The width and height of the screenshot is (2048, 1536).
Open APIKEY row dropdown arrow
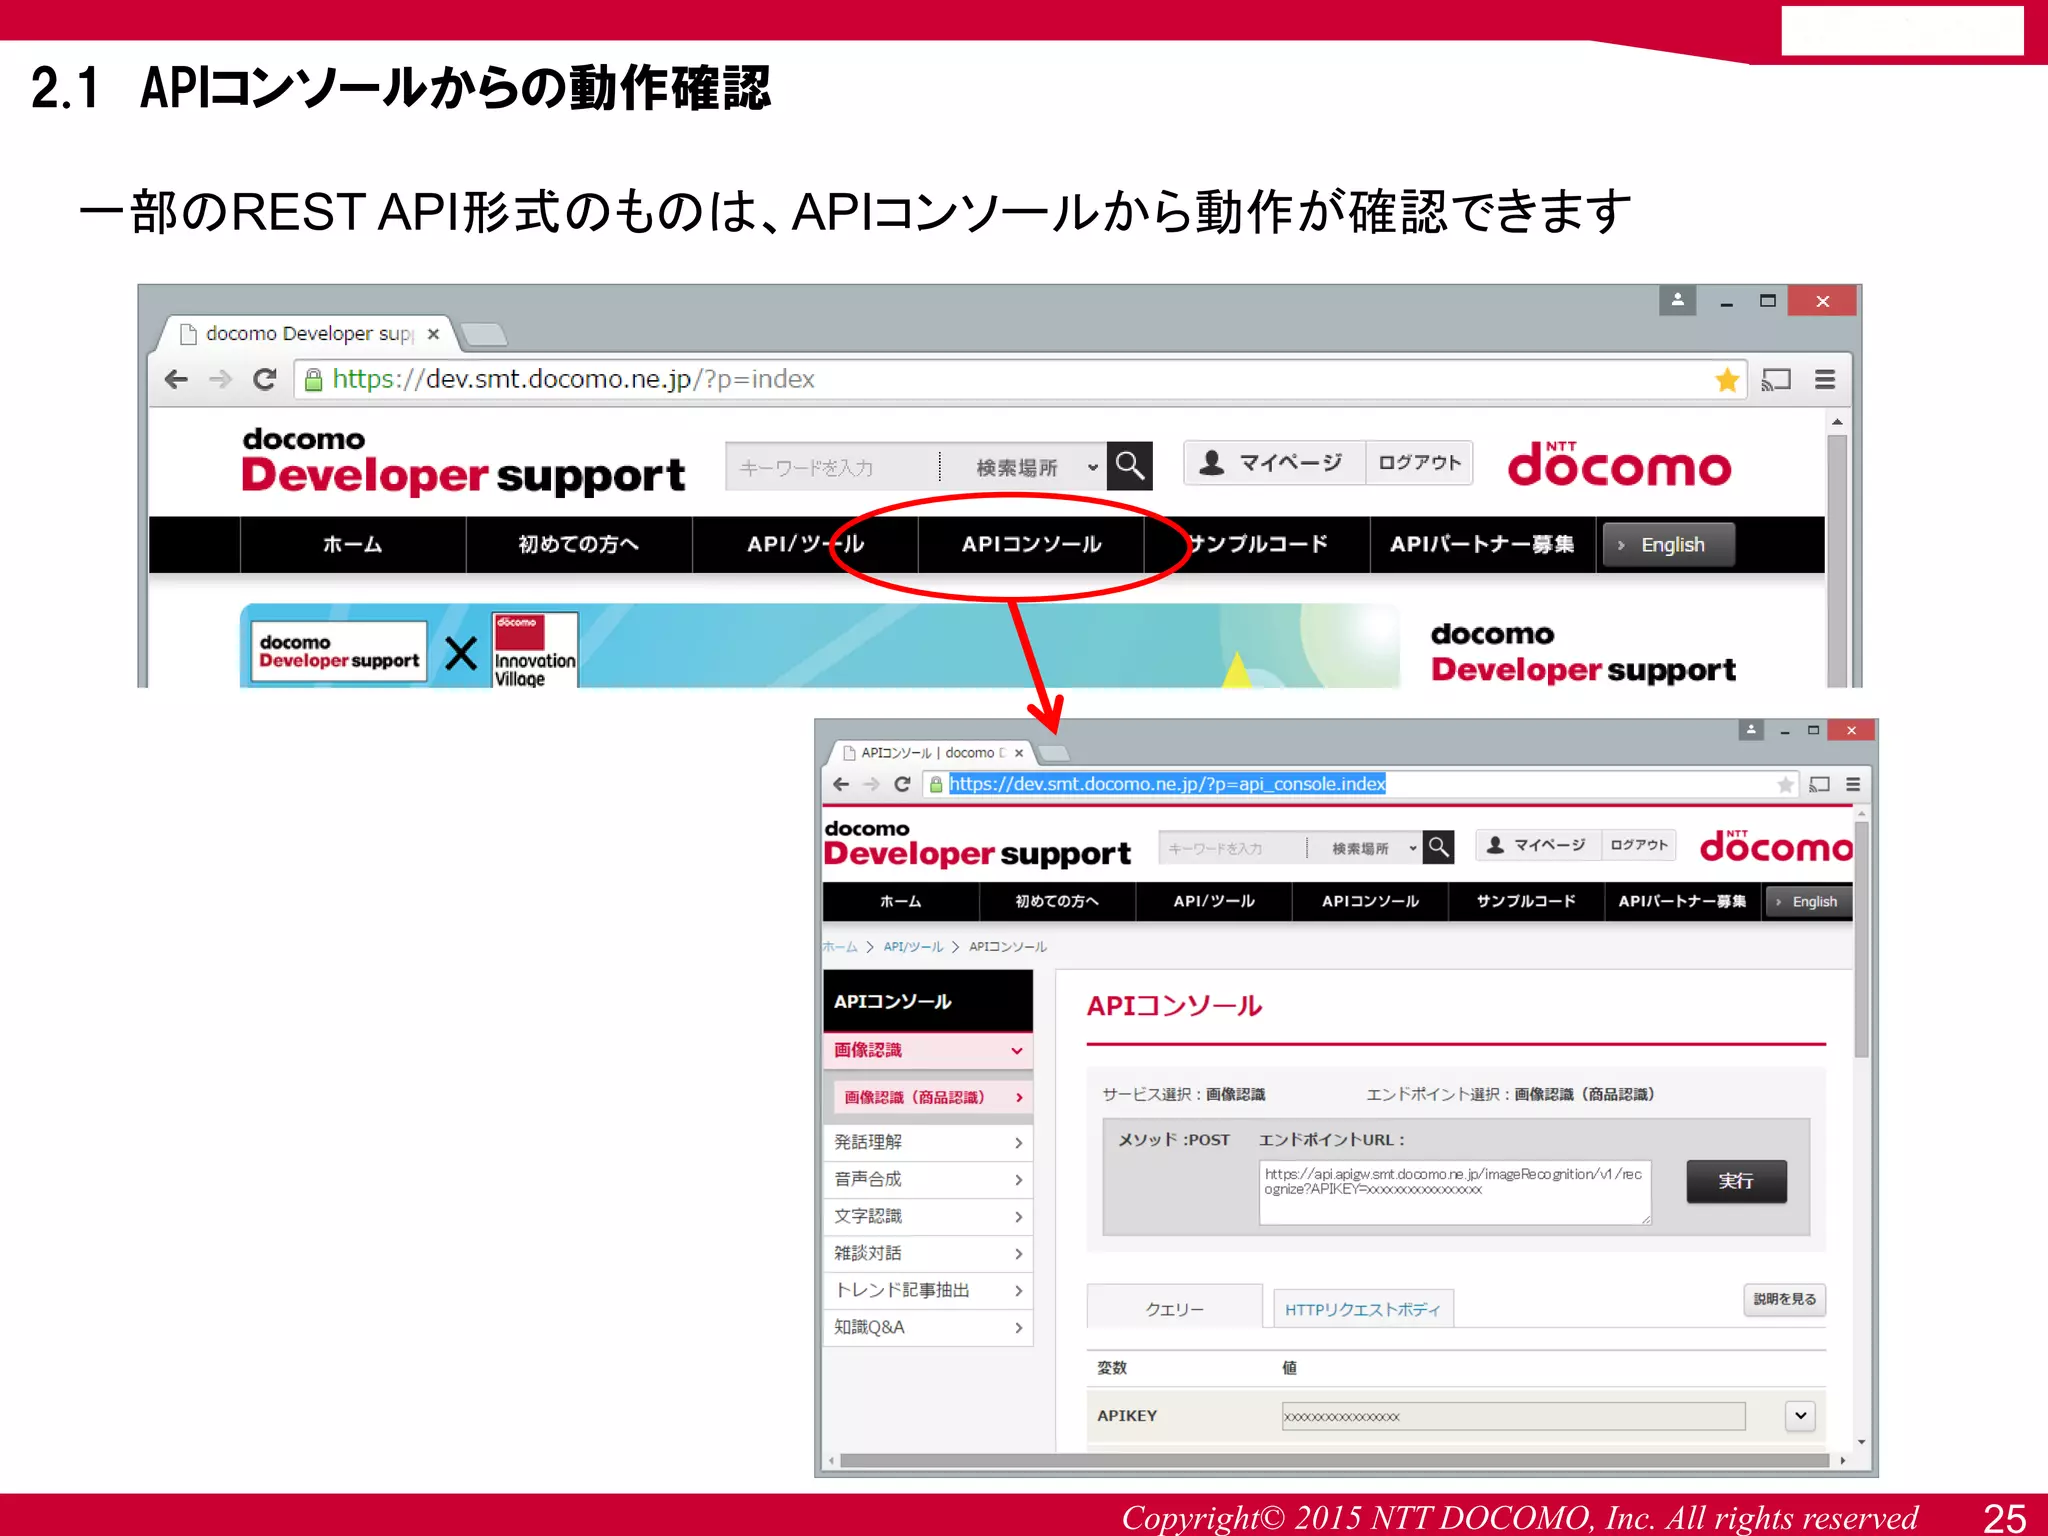click(1800, 1415)
